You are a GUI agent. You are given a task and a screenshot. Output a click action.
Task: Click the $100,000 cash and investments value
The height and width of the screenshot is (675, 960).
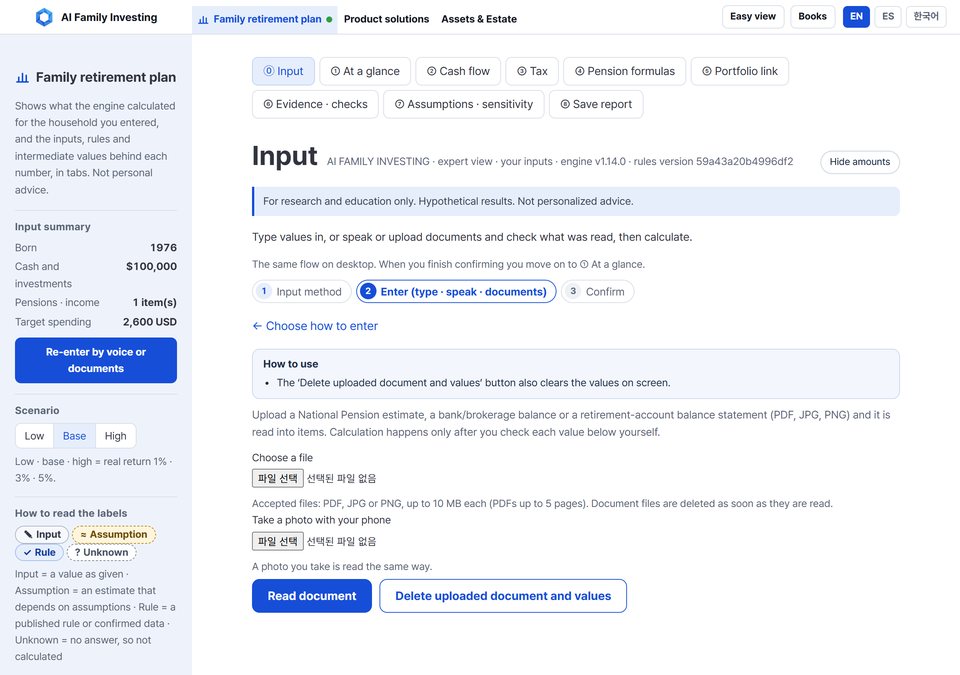[151, 266]
